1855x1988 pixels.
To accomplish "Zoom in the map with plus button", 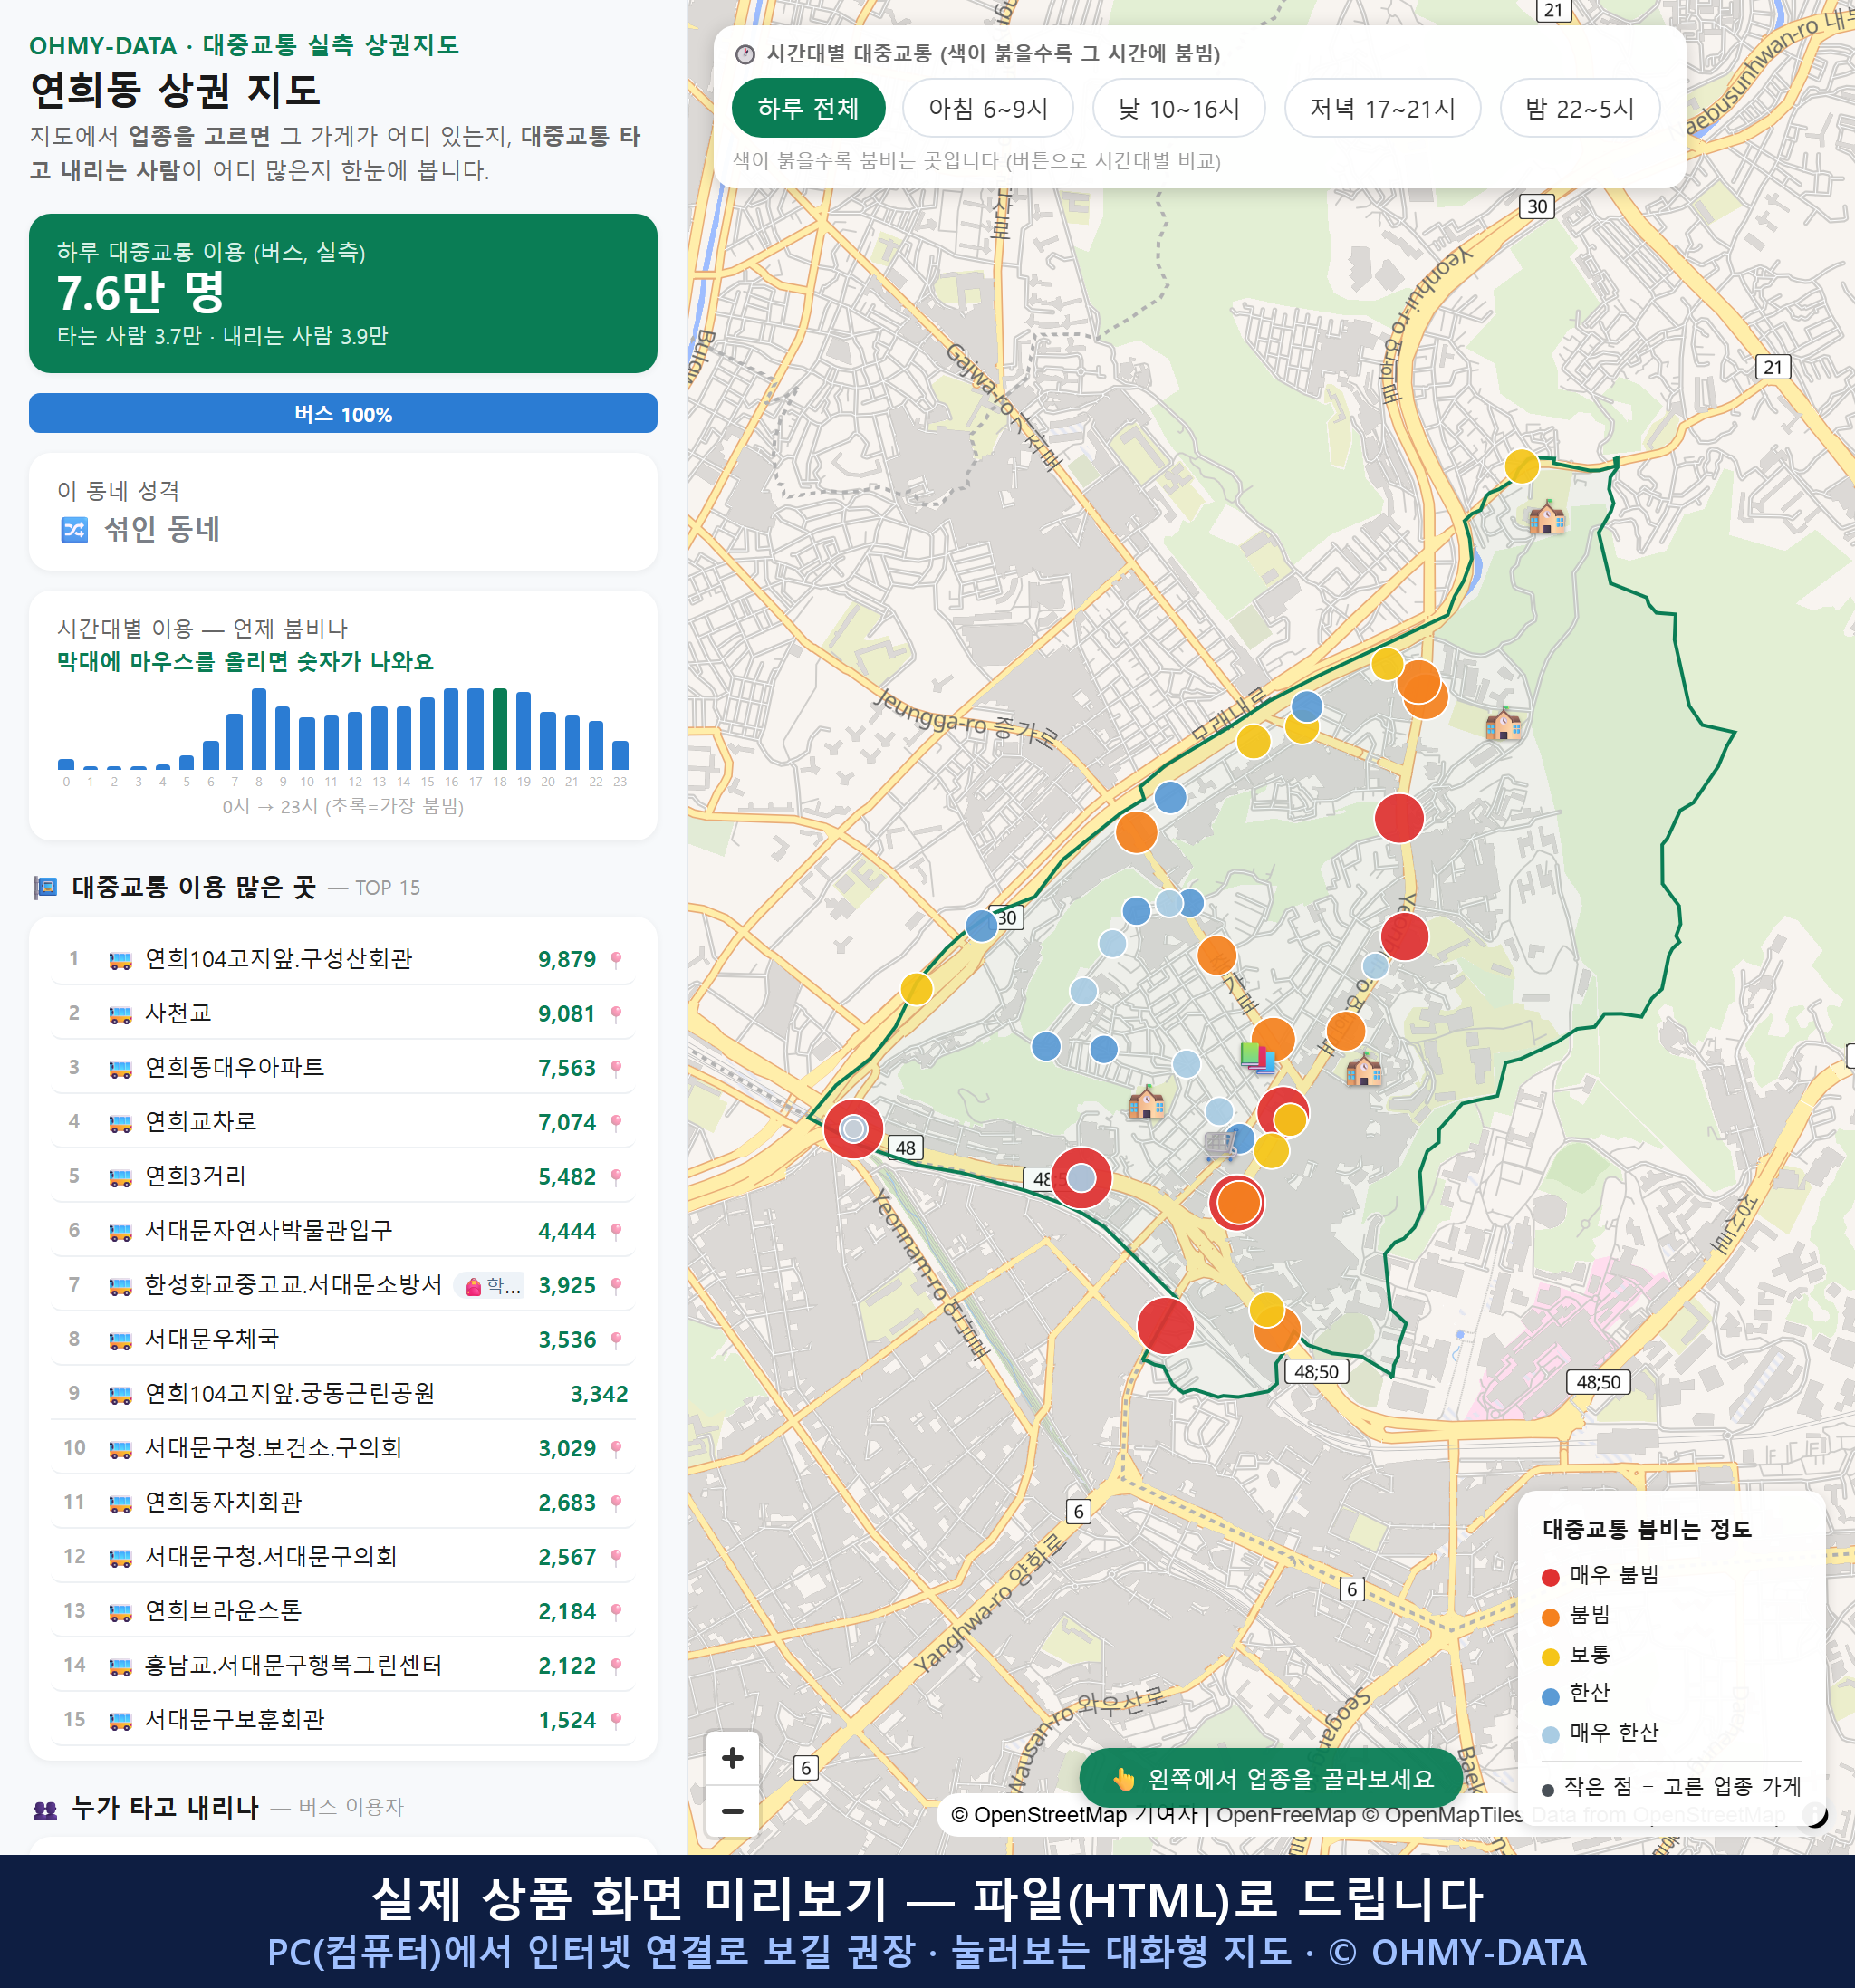I will pos(732,1758).
